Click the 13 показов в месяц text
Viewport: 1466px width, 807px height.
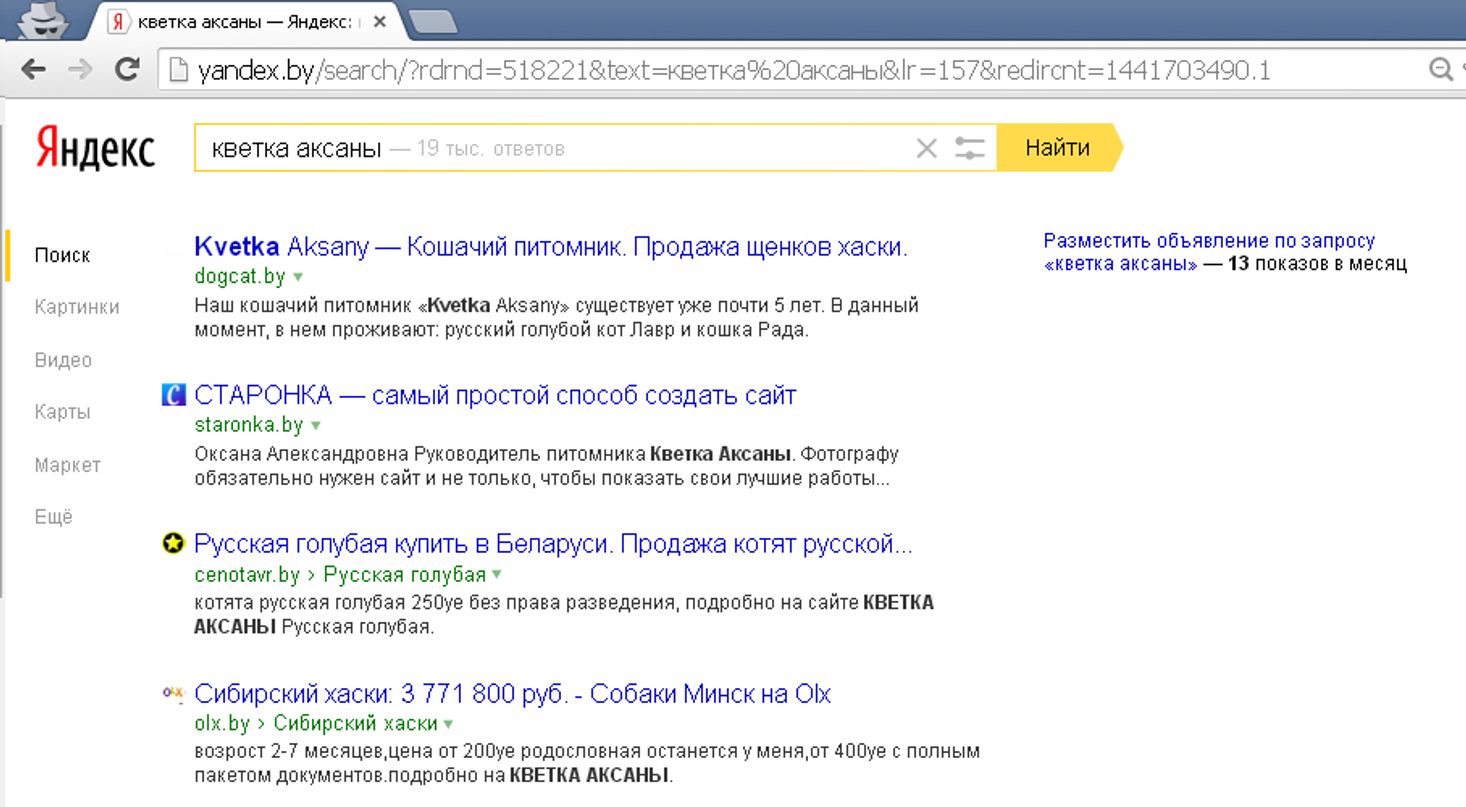click(1317, 264)
